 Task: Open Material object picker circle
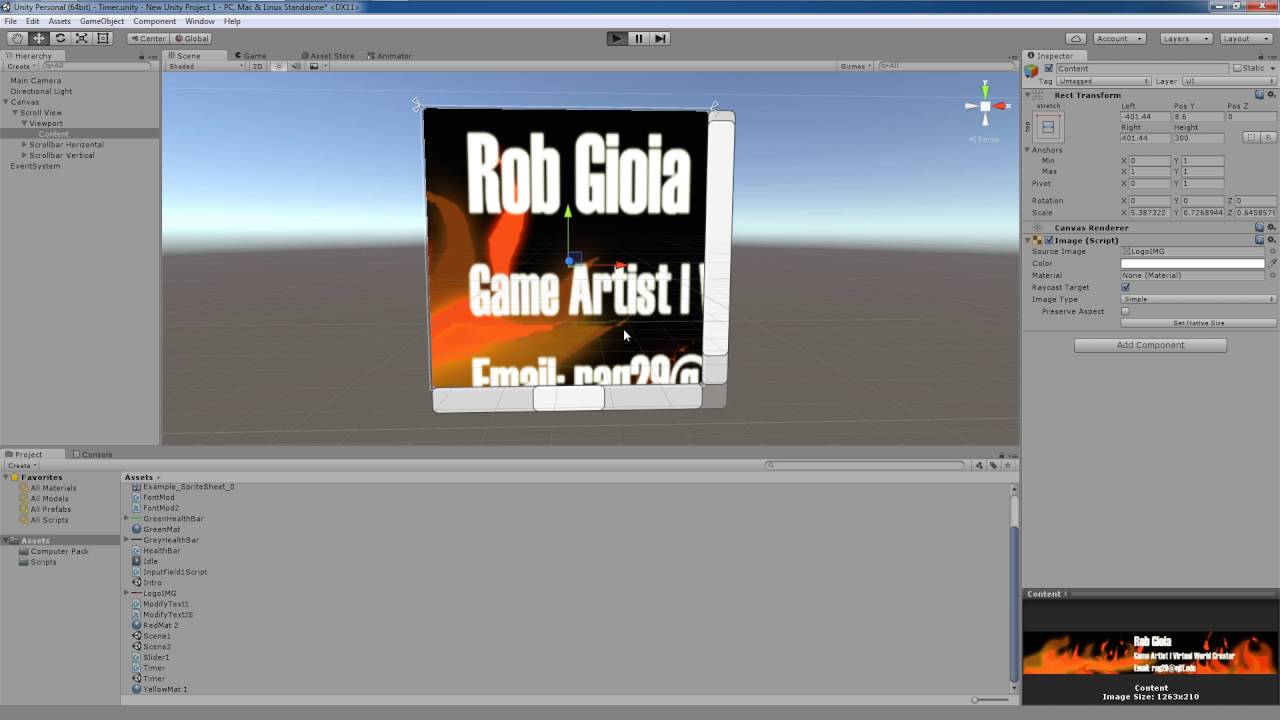coord(1272,275)
